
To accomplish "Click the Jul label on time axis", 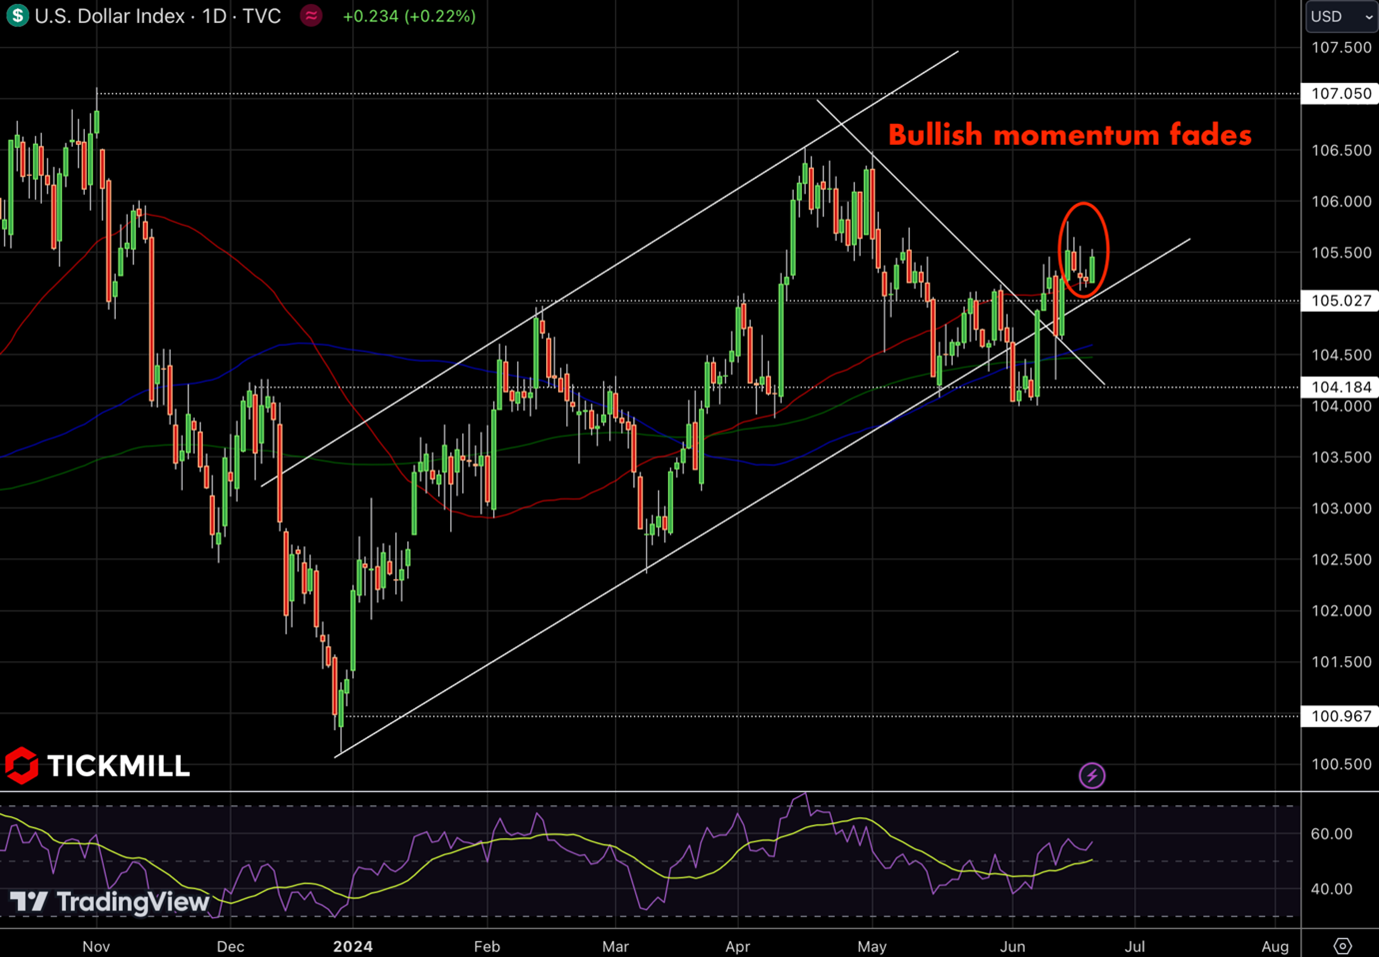I will pos(1134,946).
